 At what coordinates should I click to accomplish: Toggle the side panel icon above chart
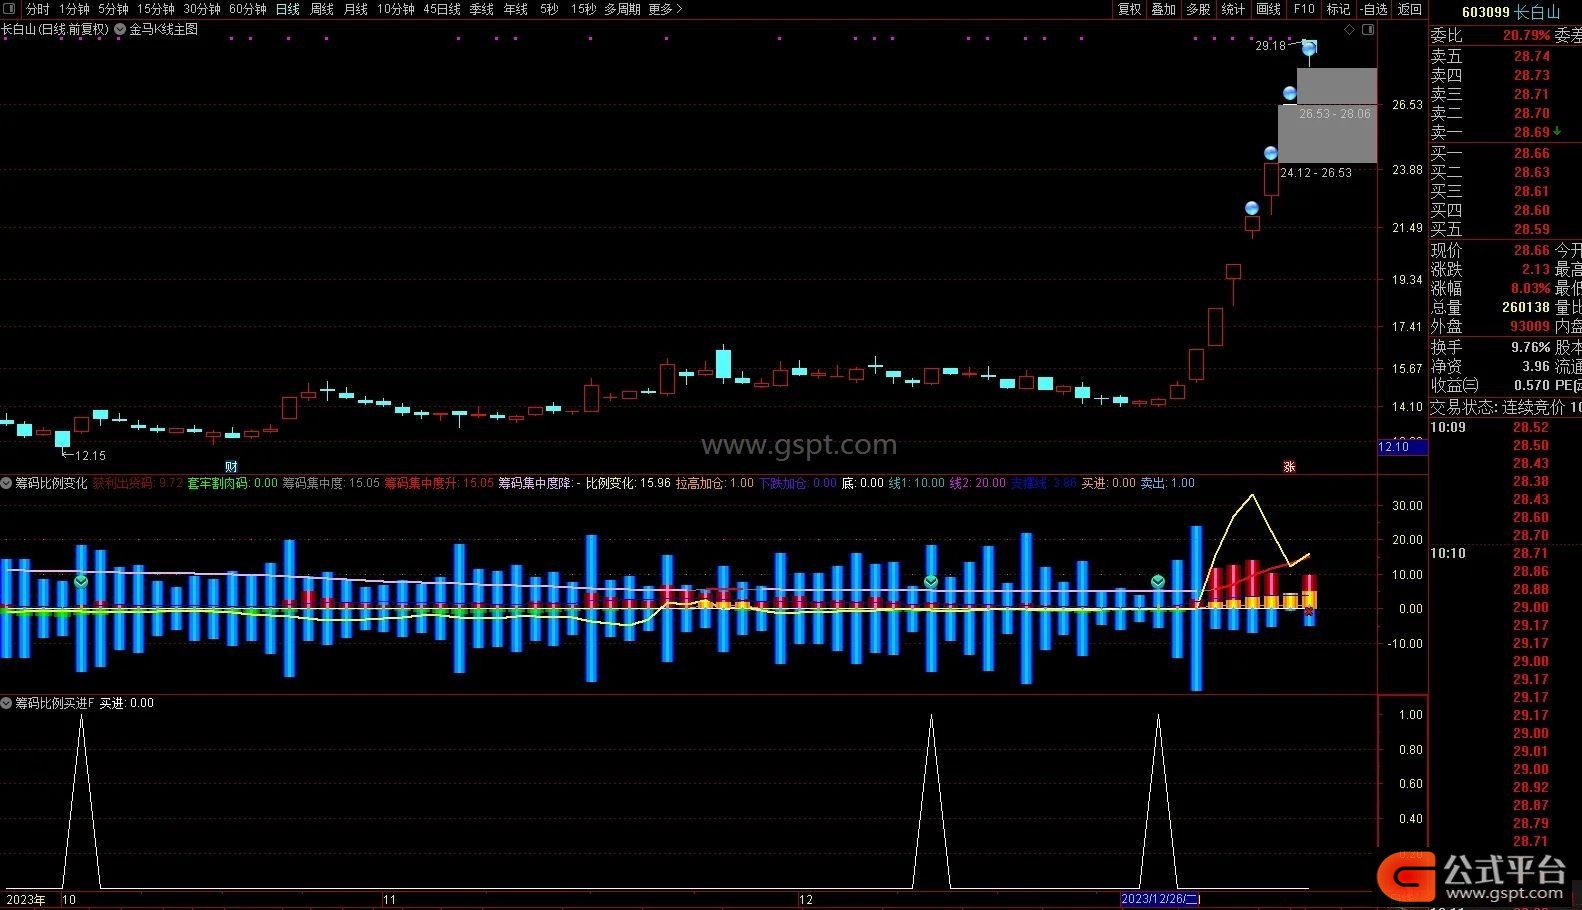1368,30
